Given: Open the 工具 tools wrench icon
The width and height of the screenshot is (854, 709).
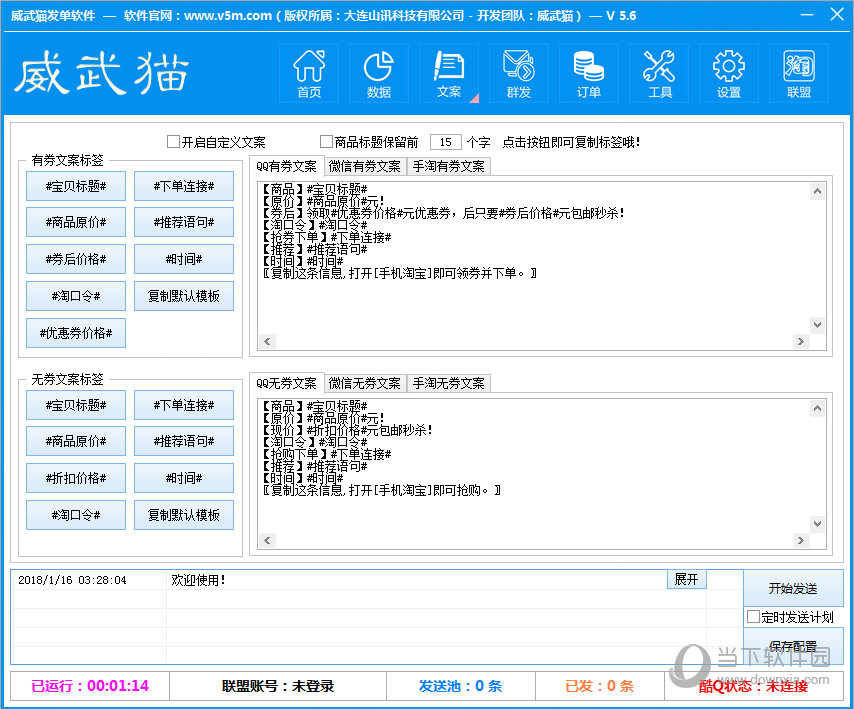Looking at the screenshot, I should tap(659, 74).
